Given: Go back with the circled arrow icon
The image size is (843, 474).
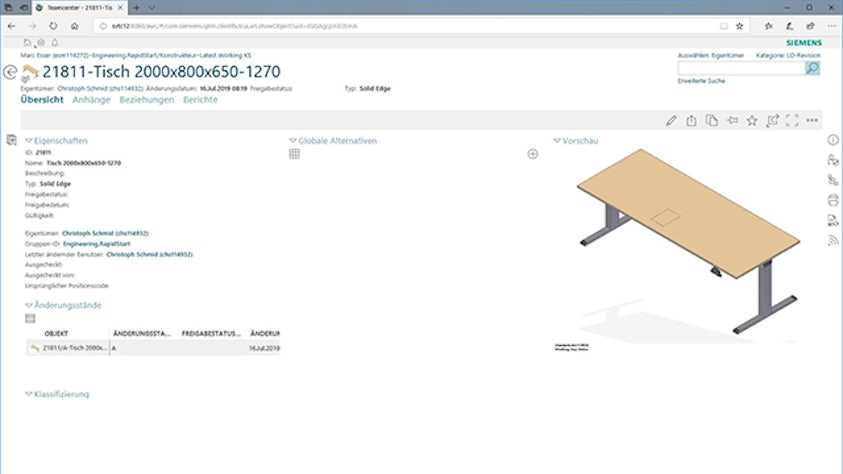Looking at the screenshot, I should pos(10,72).
